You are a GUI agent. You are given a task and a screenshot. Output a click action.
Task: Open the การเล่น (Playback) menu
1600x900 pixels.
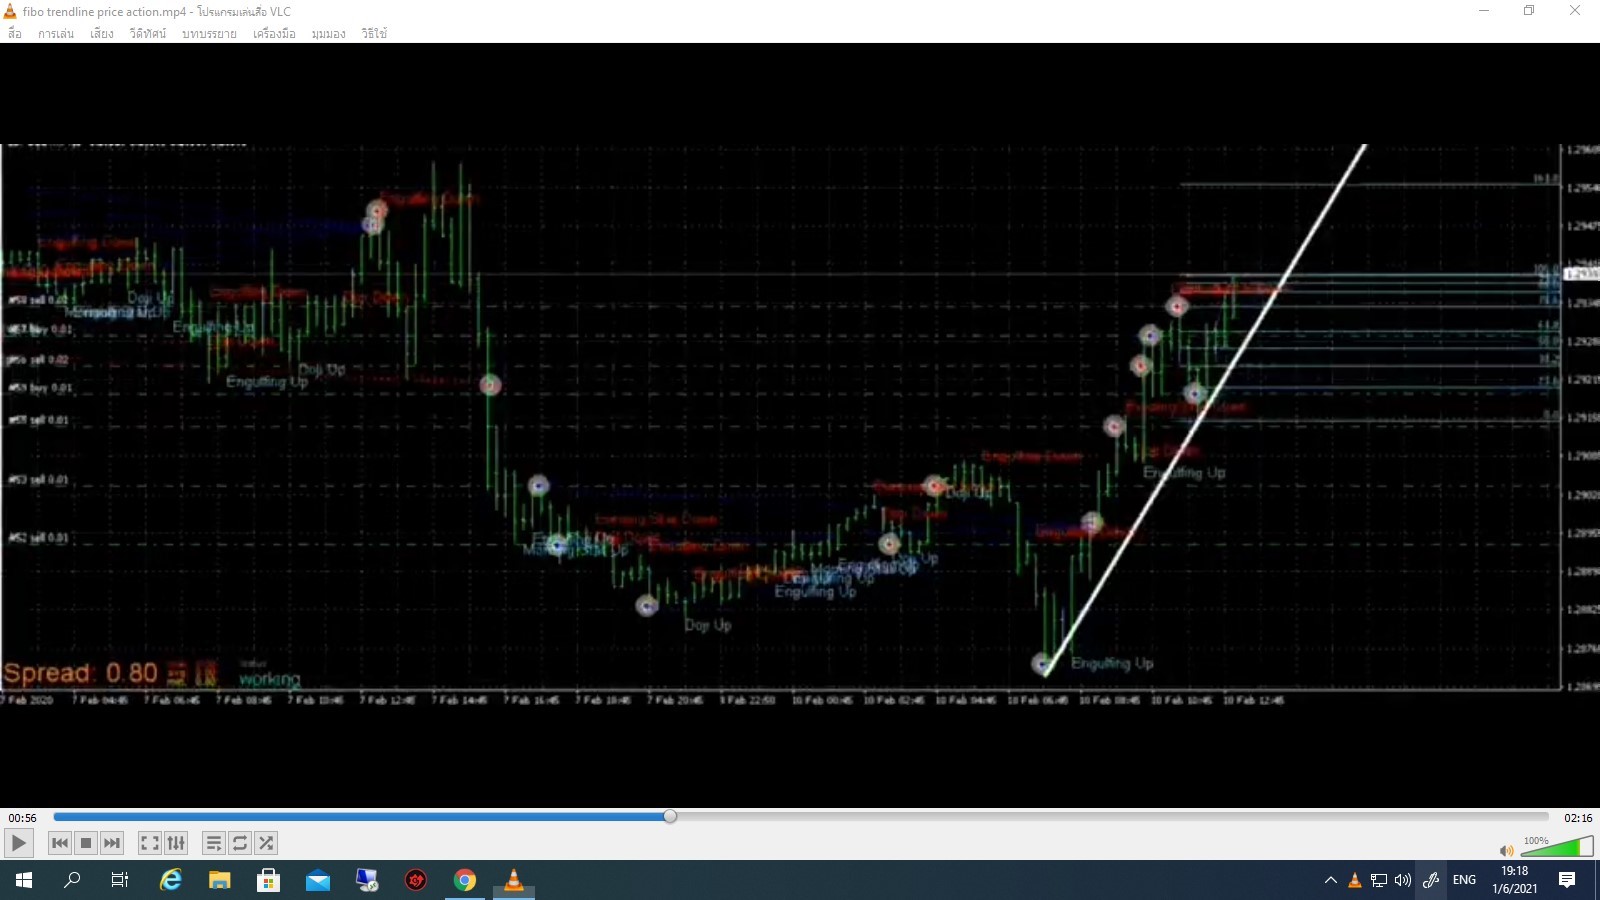pos(56,33)
